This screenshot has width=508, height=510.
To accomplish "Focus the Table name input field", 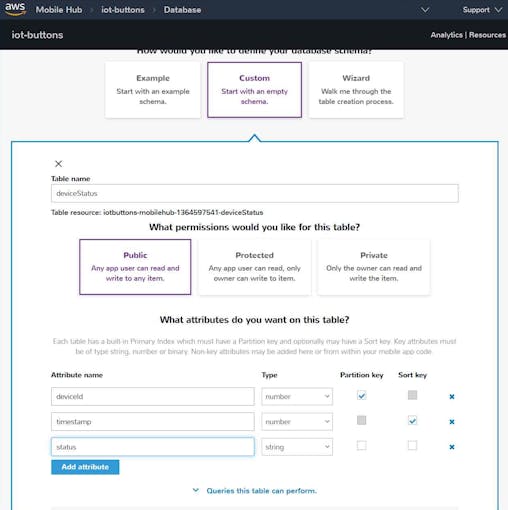I will pos(255,193).
